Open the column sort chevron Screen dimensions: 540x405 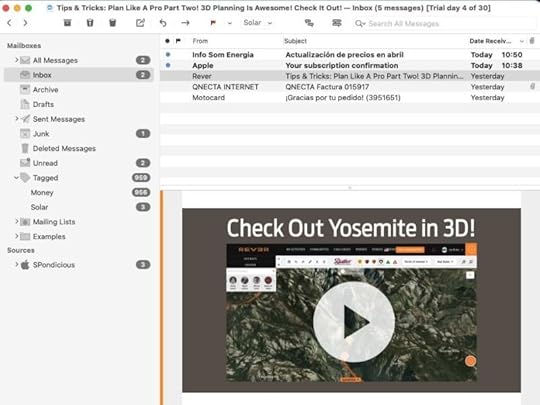[x=522, y=41]
